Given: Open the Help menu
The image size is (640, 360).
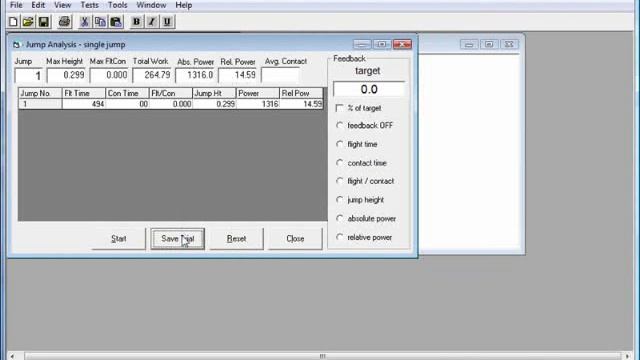Looking at the screenshot, I should pyautogui.click(x=184, y=5).
